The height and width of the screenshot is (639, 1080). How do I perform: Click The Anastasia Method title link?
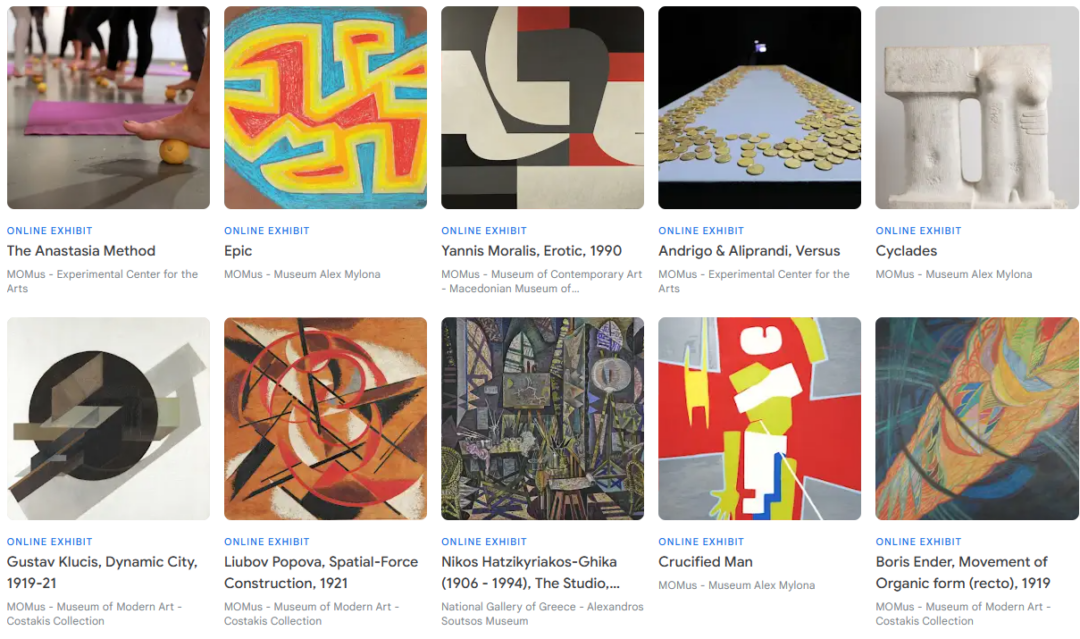(81, 251)
